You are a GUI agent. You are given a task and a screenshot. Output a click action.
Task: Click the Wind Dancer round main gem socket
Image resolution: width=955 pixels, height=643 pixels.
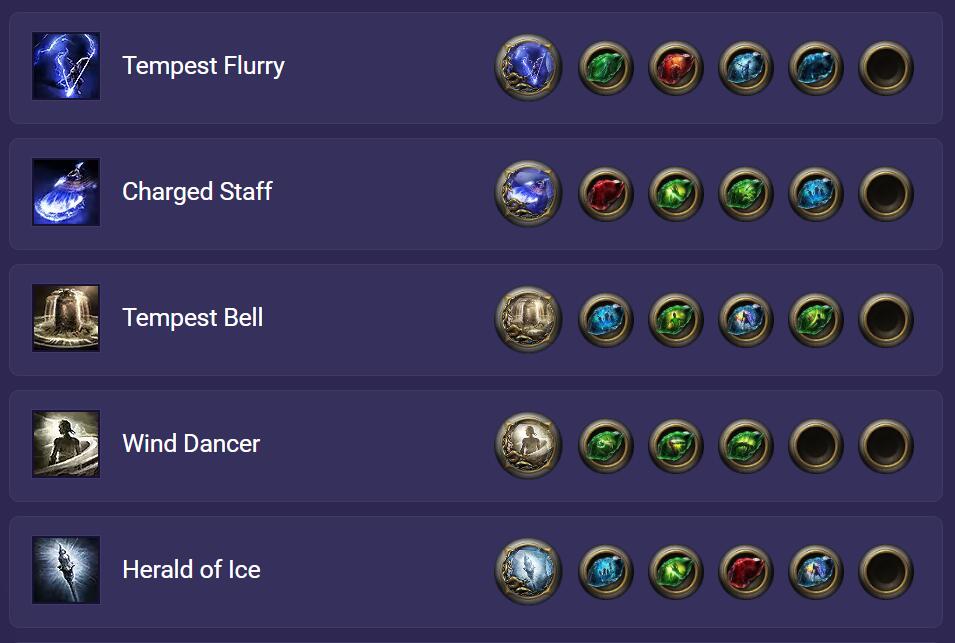pos(528,445)
